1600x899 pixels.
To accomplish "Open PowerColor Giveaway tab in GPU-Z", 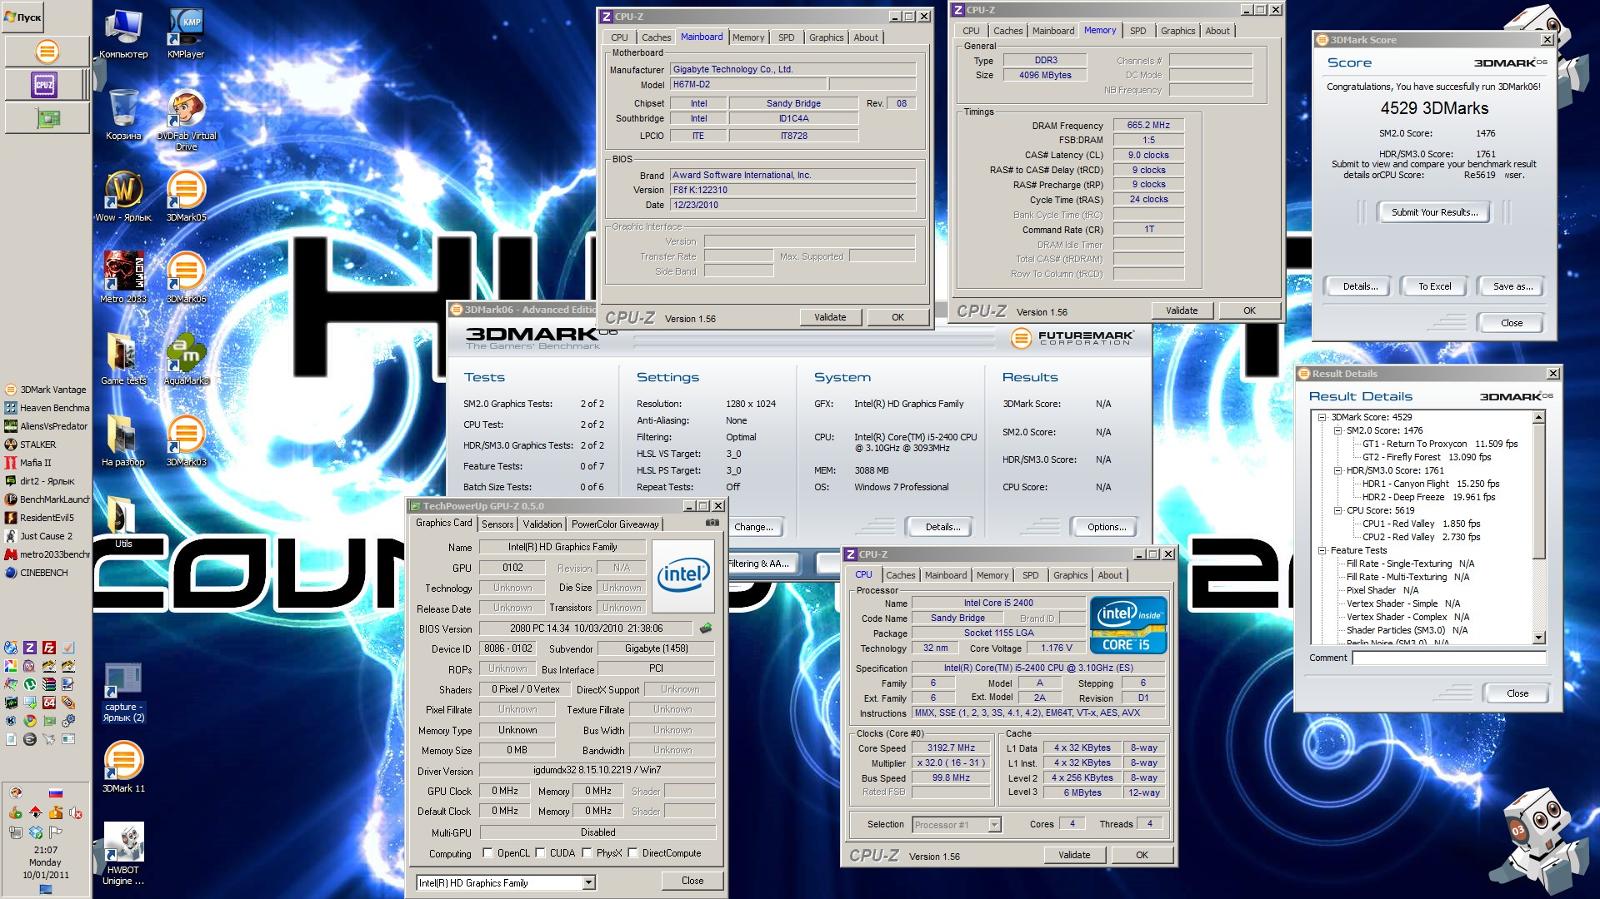I will click(x=615, y=524).
